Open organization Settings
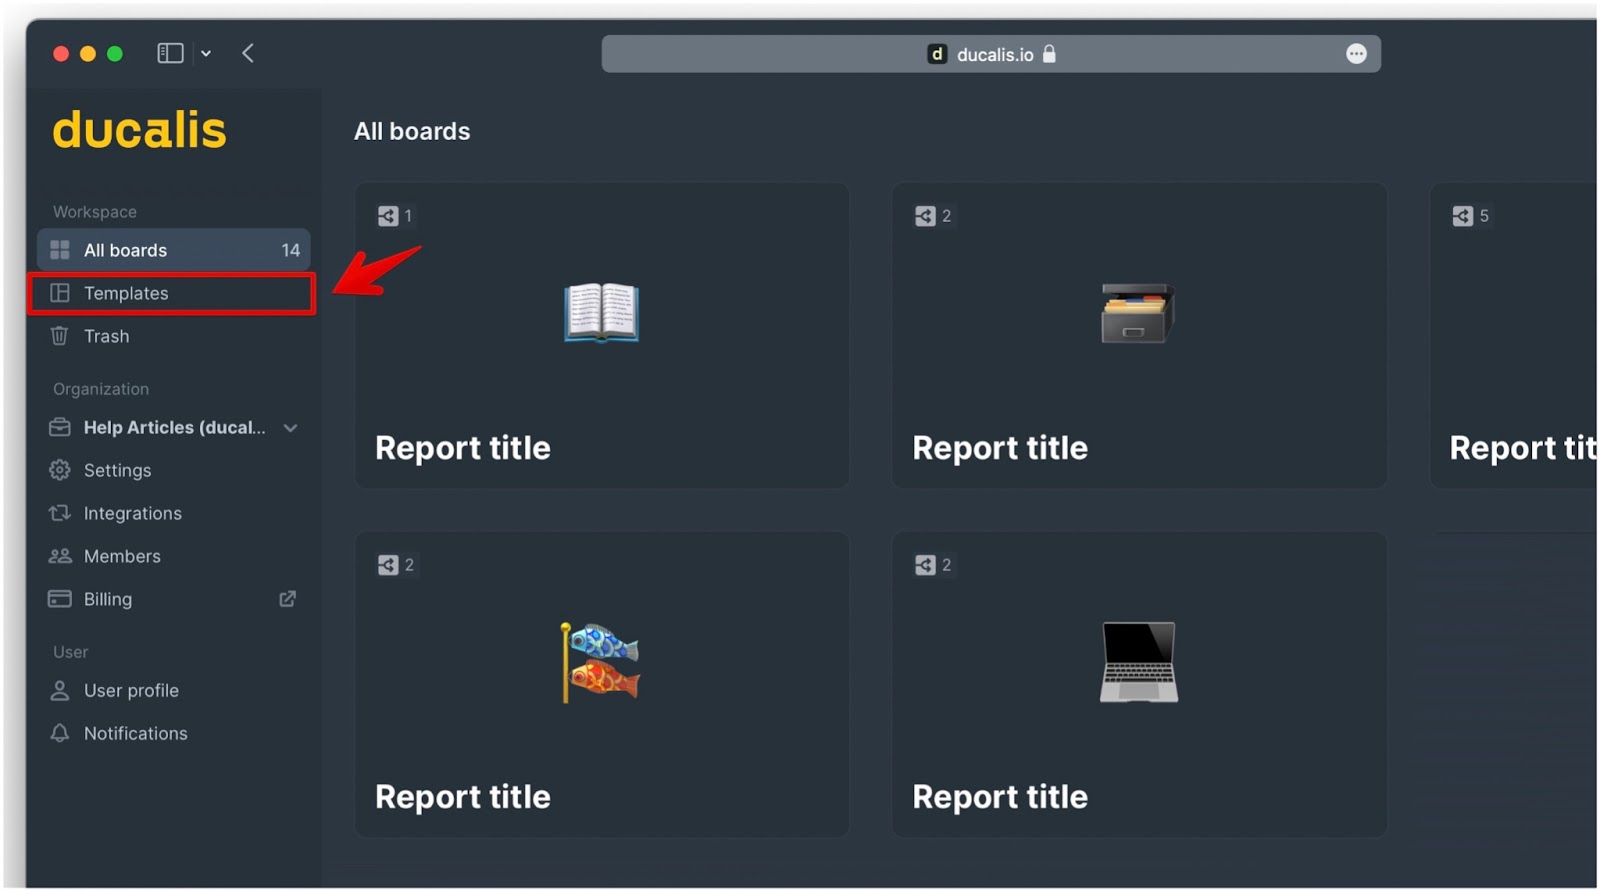Screen dimensions: 1600x891 click(173, 470)
